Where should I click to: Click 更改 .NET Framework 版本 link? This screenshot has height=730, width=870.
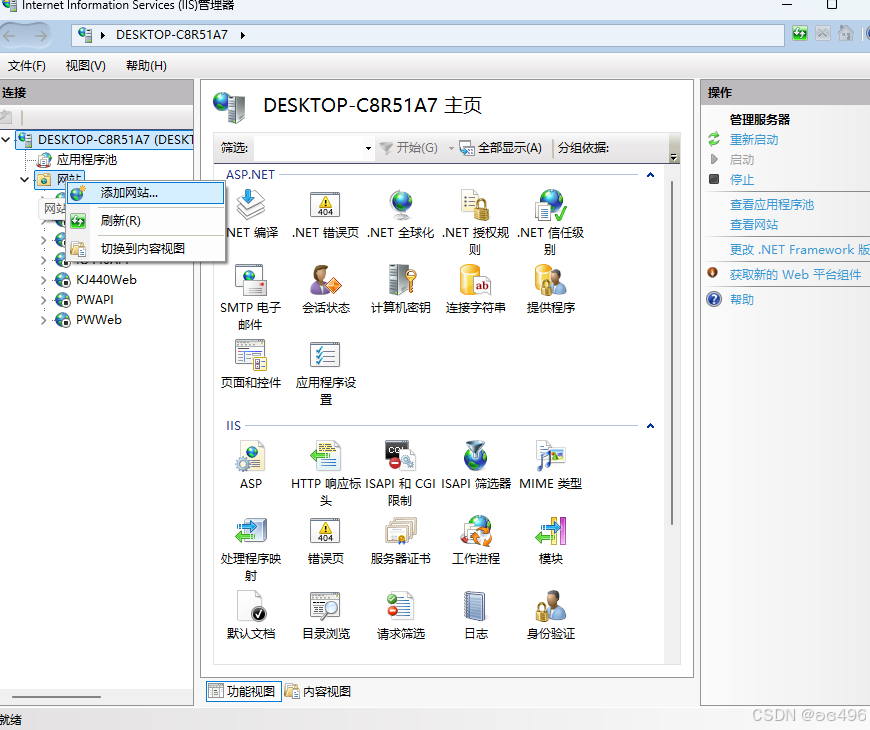click(x=800, y=250)
